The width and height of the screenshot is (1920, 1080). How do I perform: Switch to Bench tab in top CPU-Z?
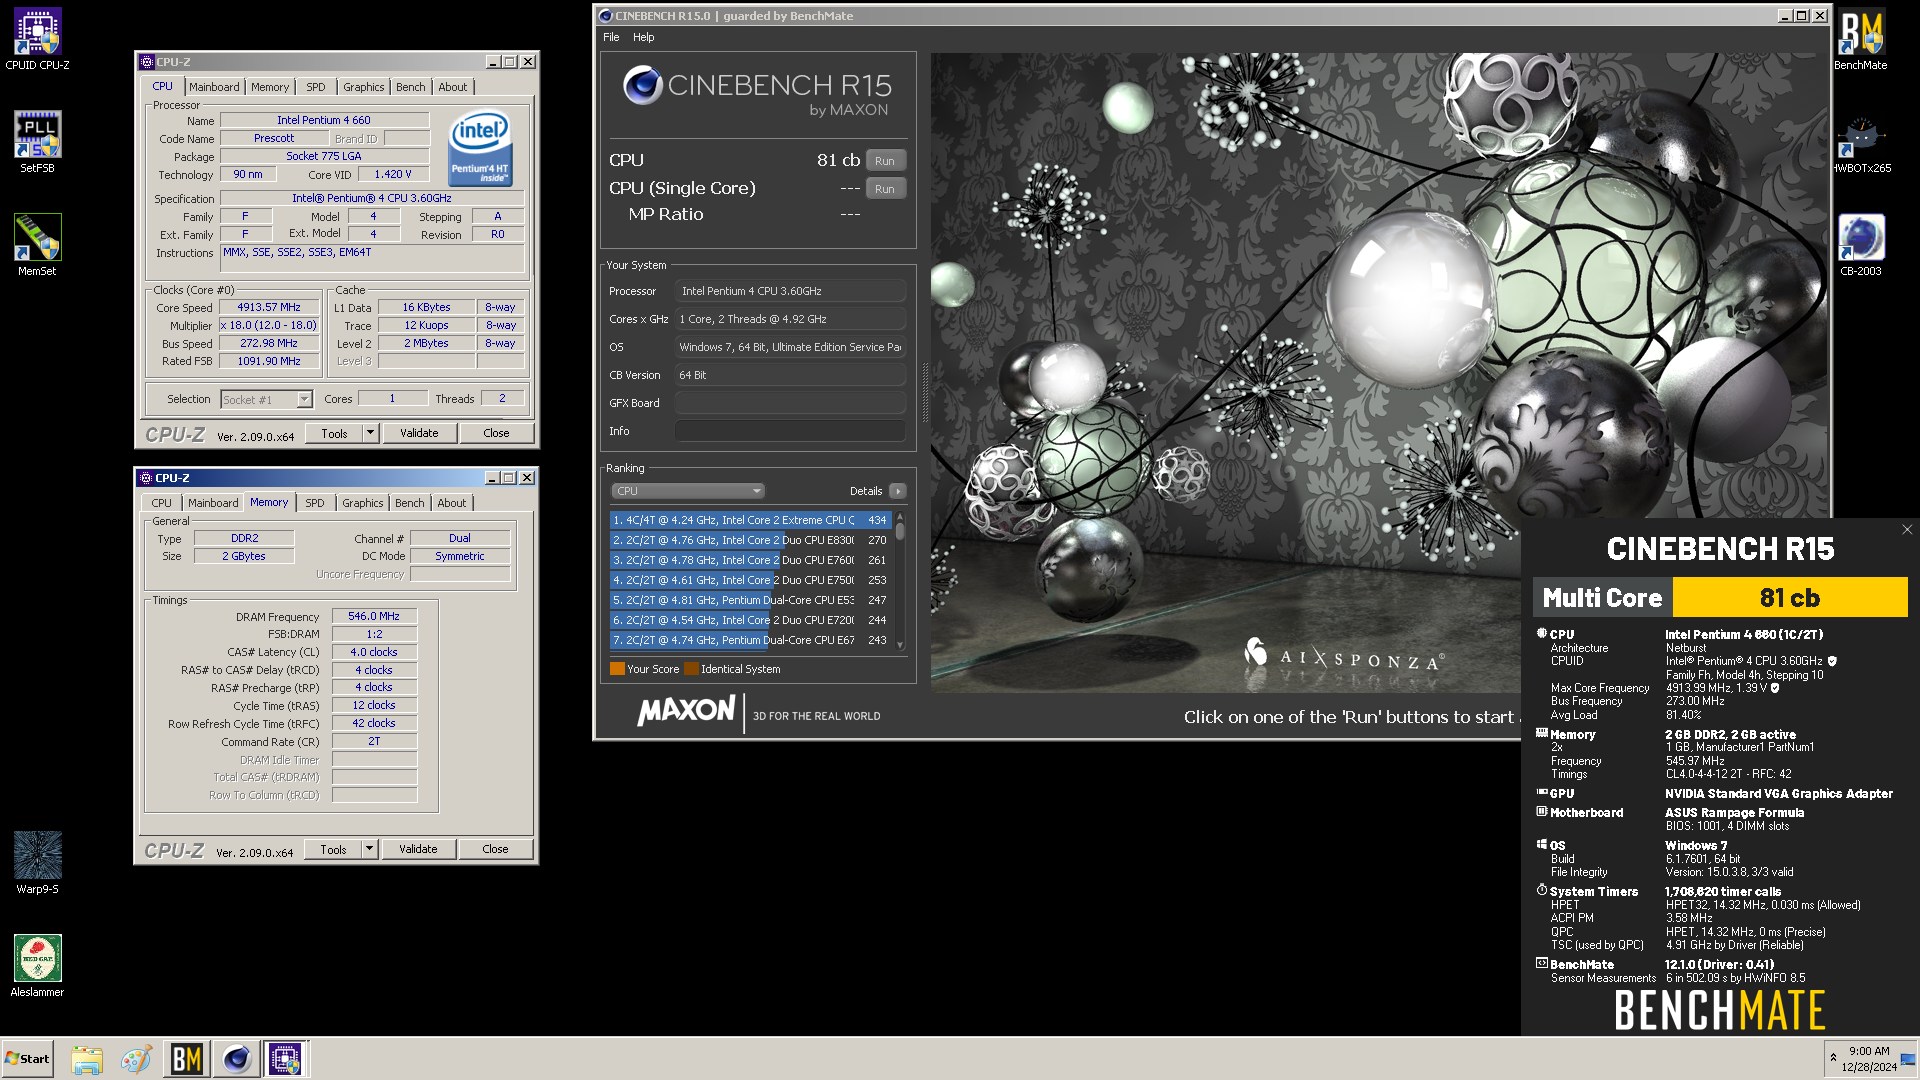point(410,87)
